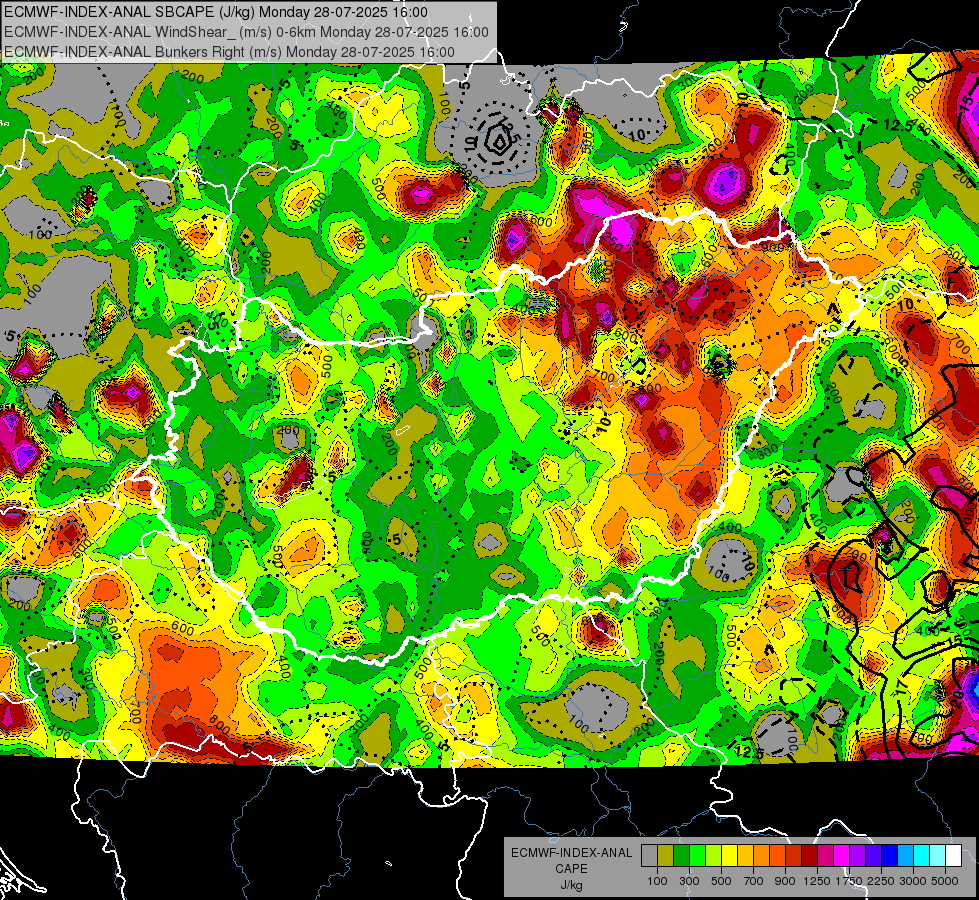Click the gray swatch in the CAPE legend
979x900 pixels.
(x=649, y=856)
